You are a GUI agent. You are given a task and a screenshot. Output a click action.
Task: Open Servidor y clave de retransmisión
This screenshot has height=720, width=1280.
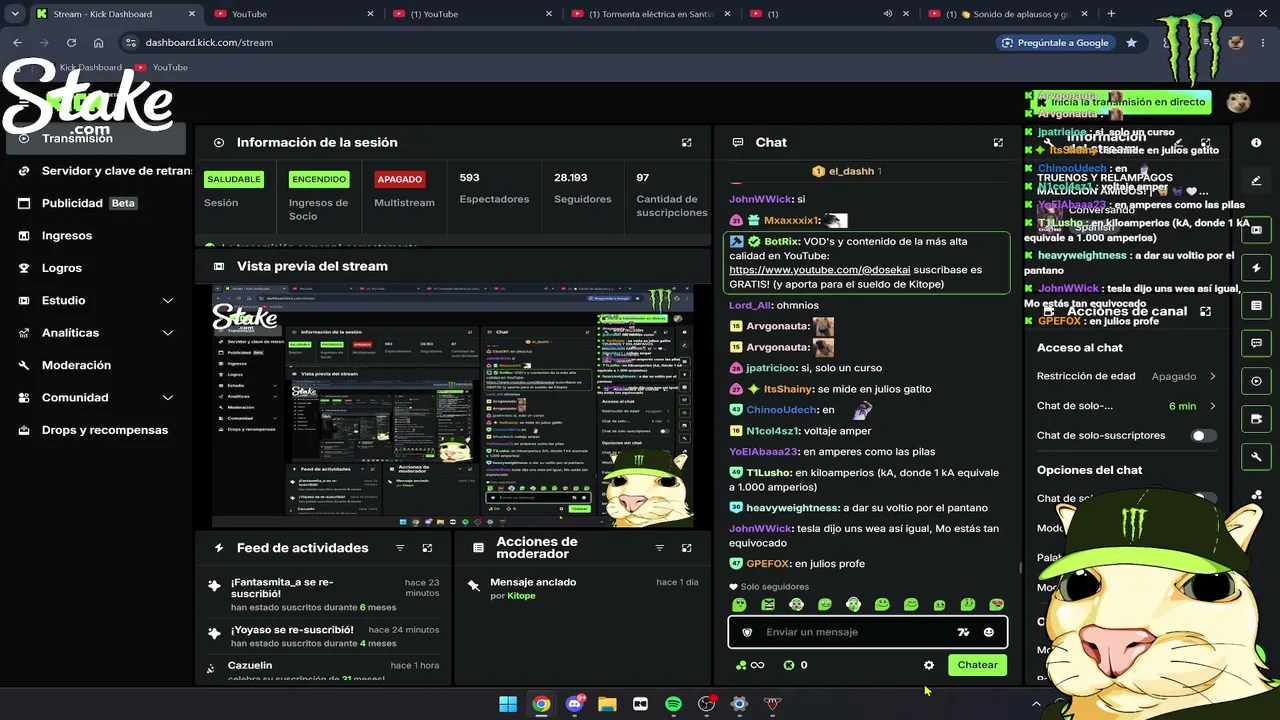click(98, 171)
